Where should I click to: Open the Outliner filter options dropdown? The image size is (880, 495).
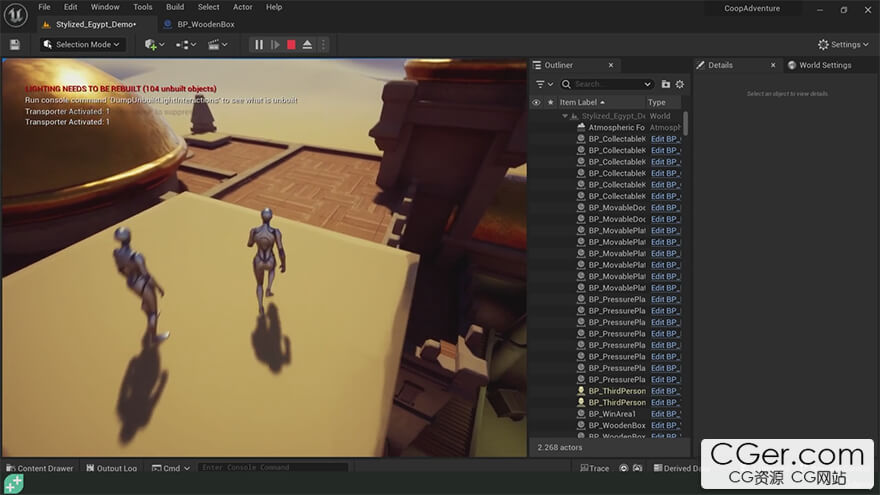coord(544,84)
